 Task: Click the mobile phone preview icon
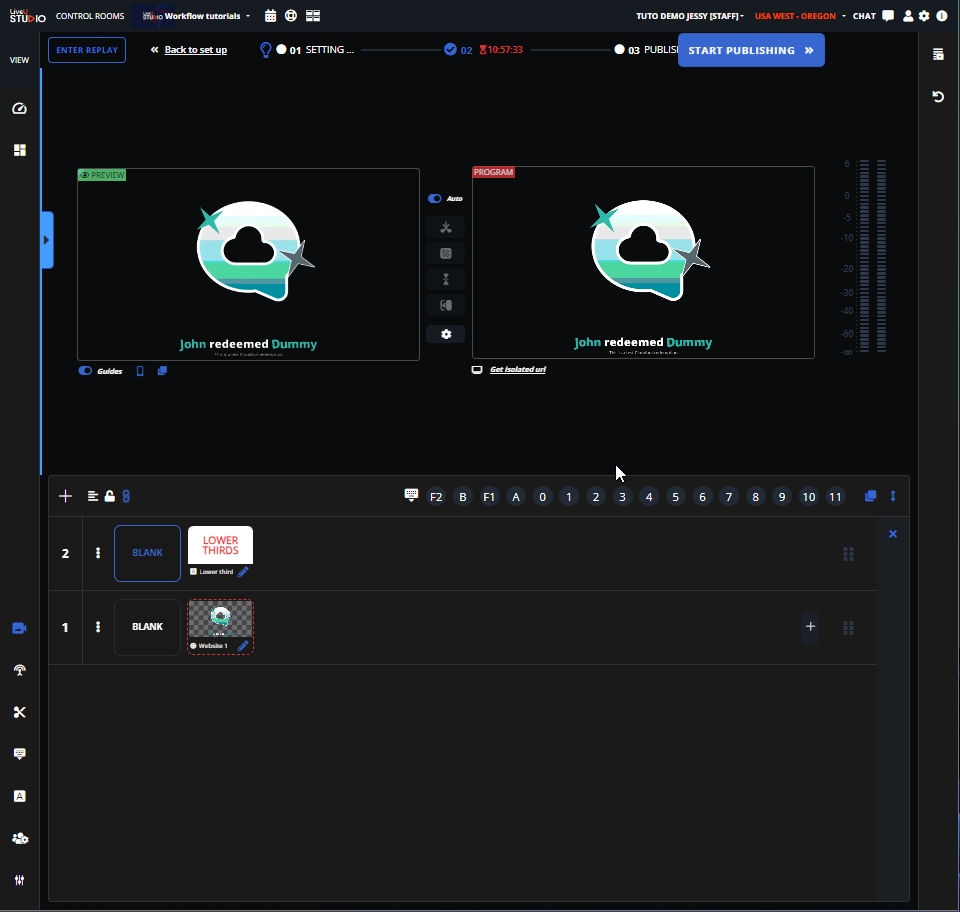point(140,371)
